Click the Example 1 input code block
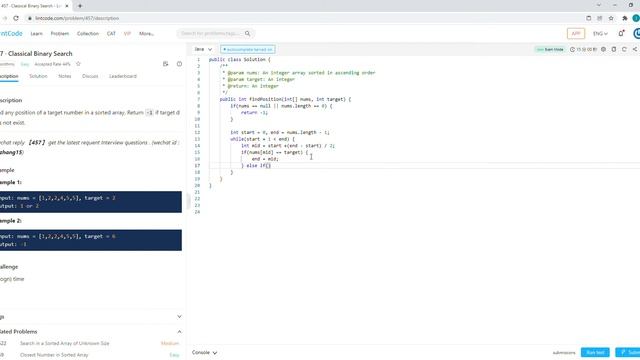 click(91, 202)
